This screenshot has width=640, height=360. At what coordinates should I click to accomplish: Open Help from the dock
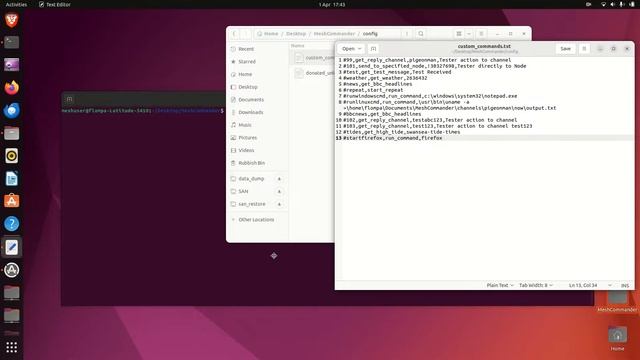[x=11, y=224]
